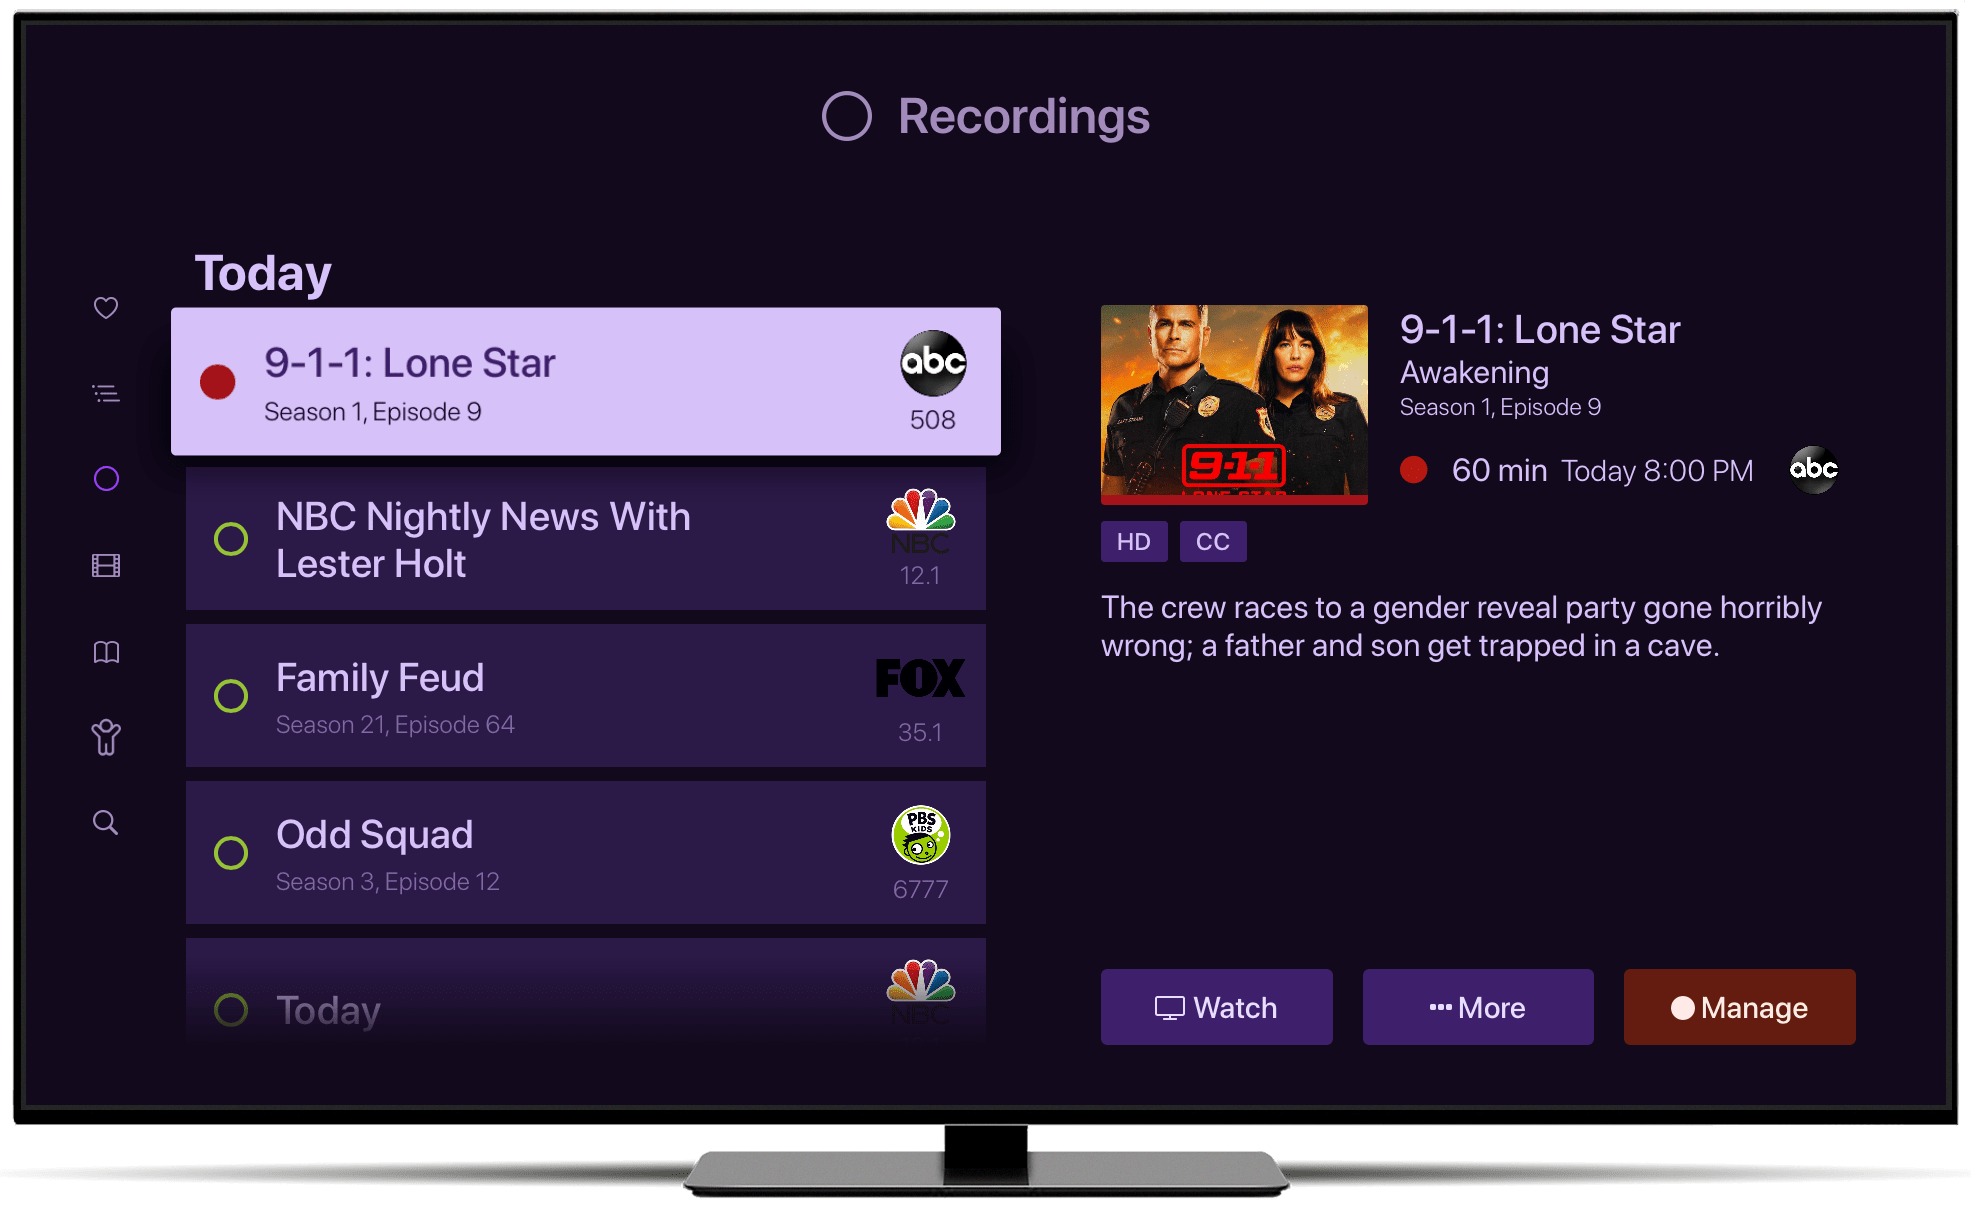Select the Channels/Person icon in sidebar

click(x=106, y=740)
